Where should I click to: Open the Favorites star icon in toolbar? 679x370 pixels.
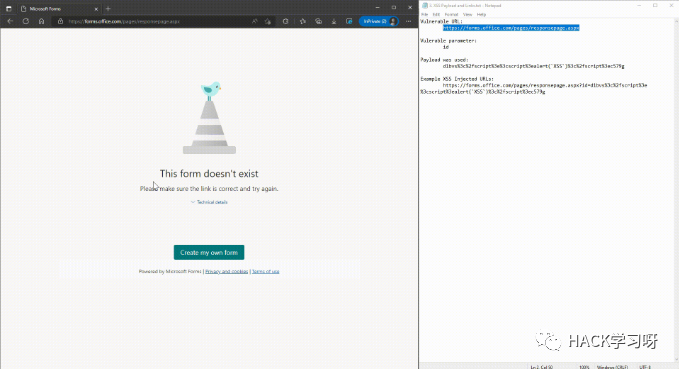click(303, 21)
